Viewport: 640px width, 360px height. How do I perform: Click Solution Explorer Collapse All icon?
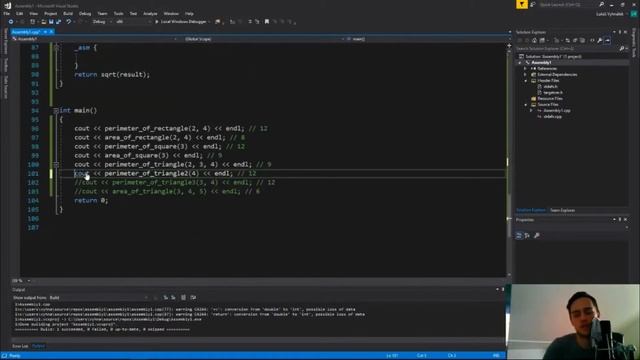575,40
